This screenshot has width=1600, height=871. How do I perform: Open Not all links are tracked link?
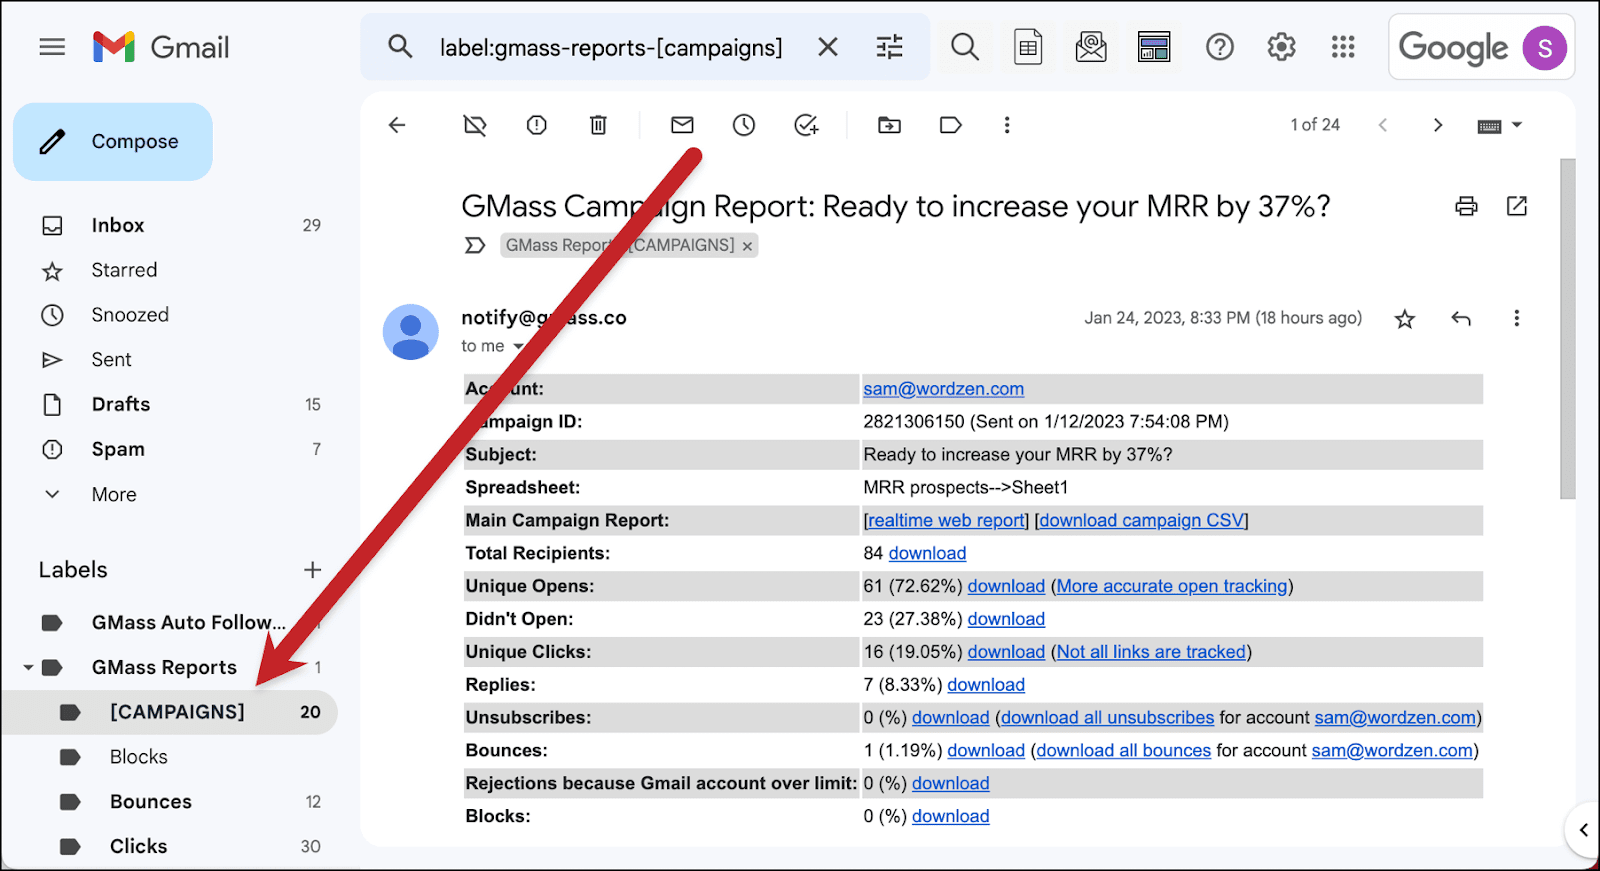pyautogui.click(x=1151, y=652)
